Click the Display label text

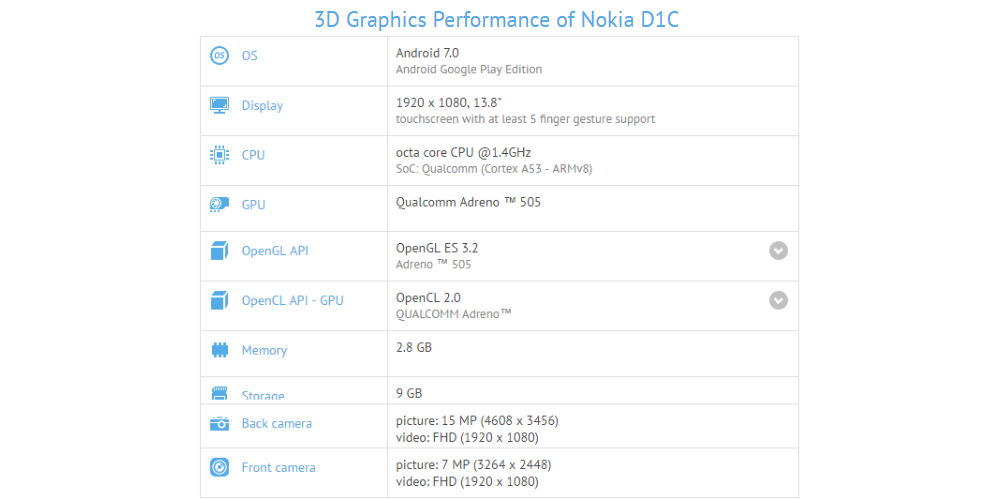262,106
